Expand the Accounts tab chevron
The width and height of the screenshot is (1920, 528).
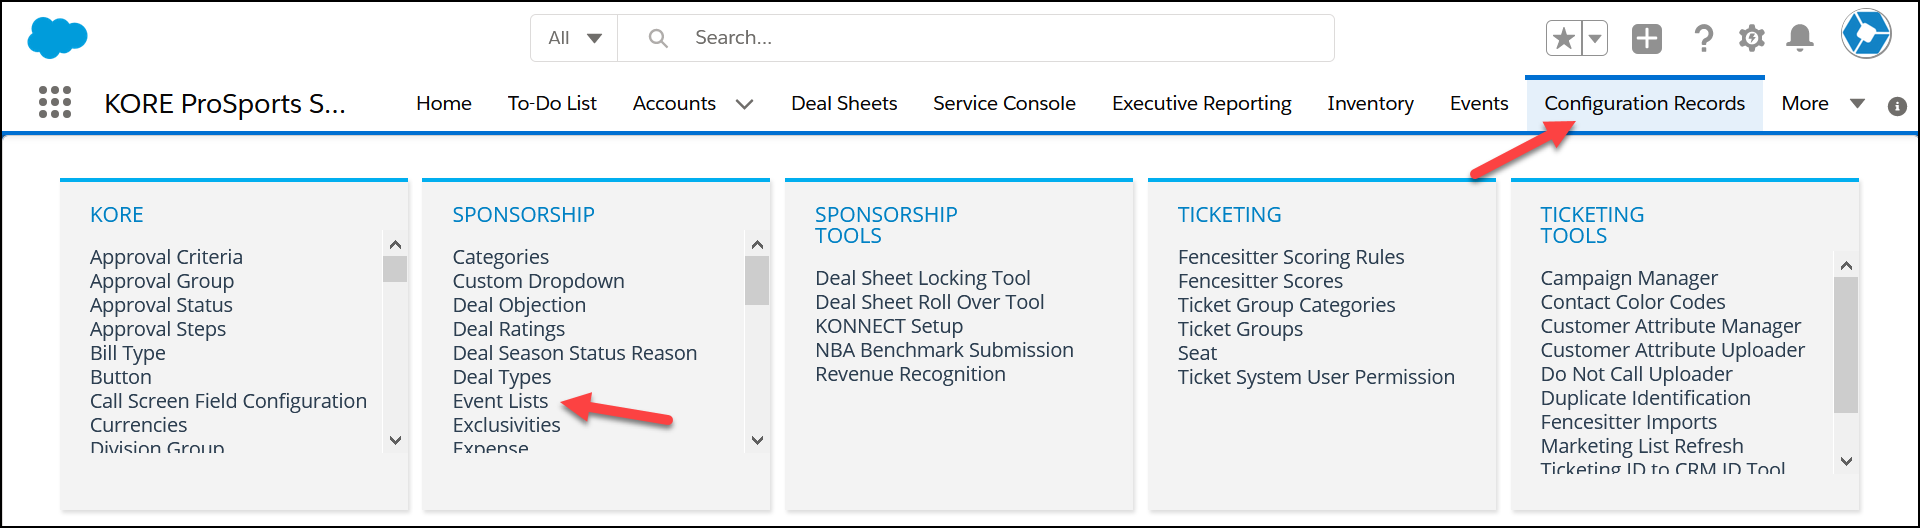(x=744, y=104)
